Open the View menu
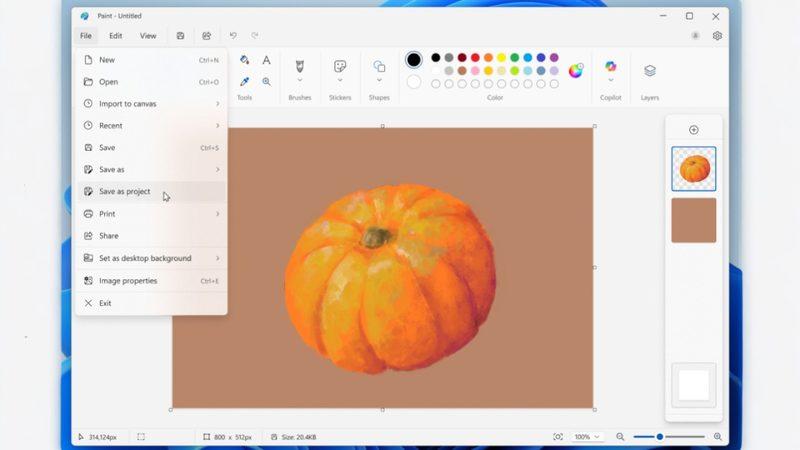Image resolution: width=800 pixels, height=450 pixels. coord(148,36)
